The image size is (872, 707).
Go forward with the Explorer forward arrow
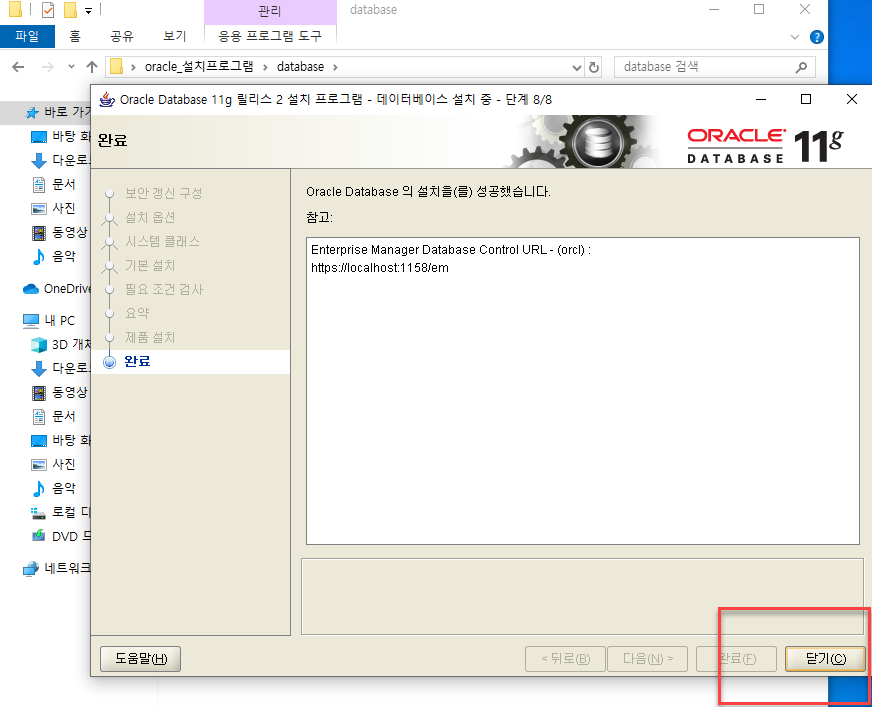point(48,67)
